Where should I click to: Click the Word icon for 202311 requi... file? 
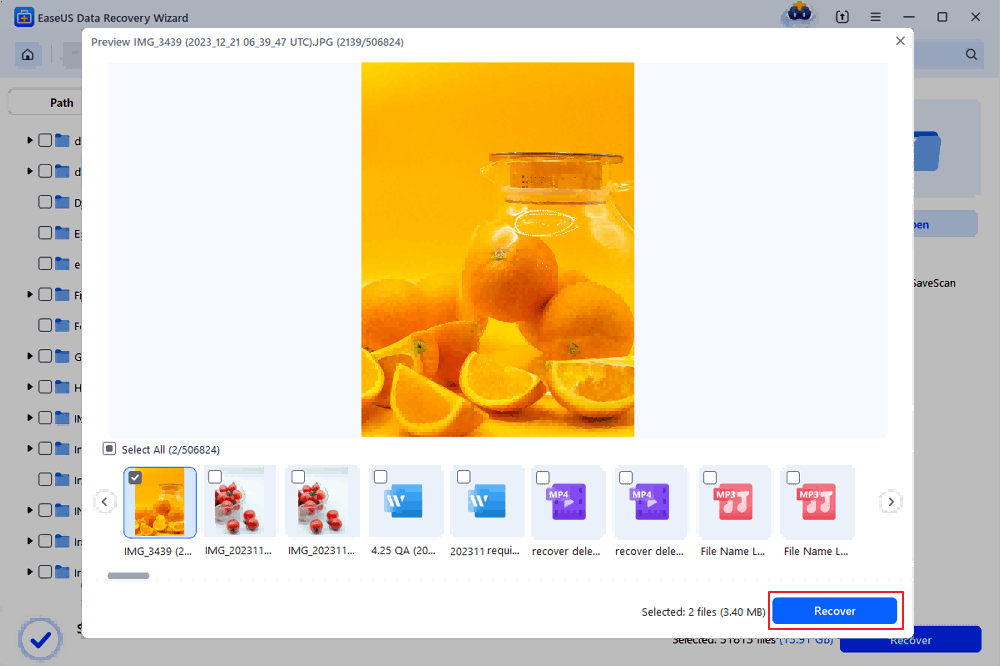pos(487,501)
